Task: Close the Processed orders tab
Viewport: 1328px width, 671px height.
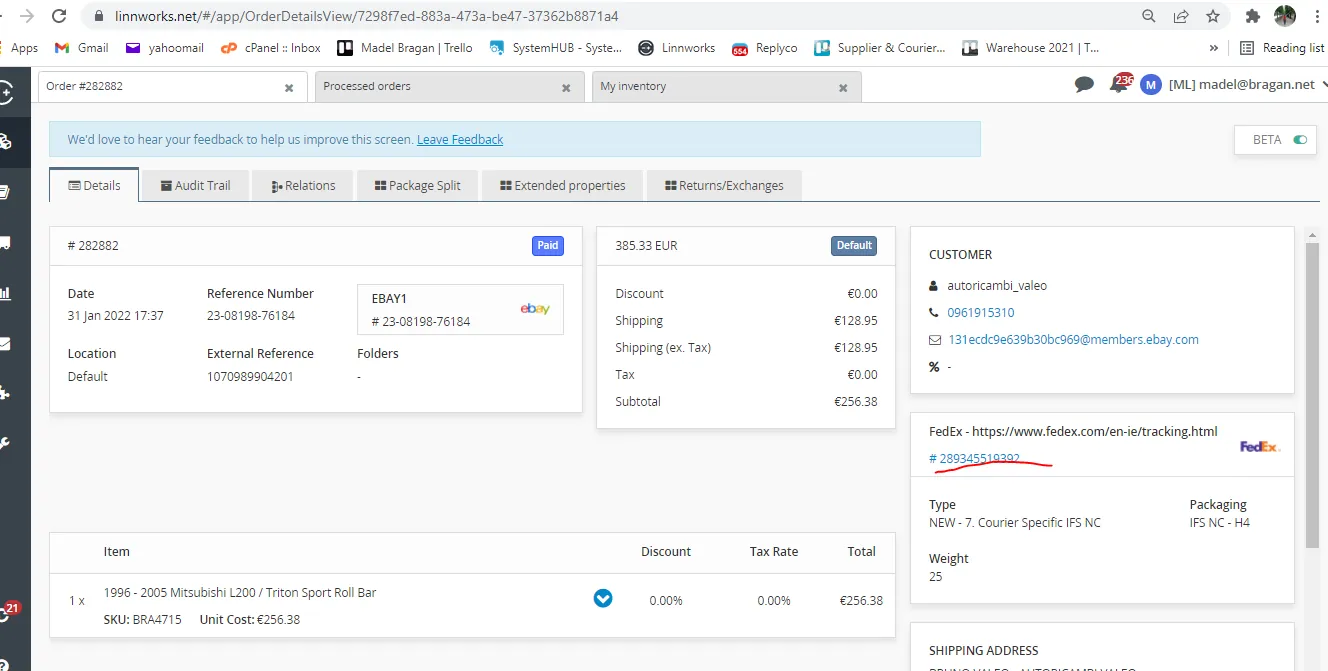Action: (566, 88)
